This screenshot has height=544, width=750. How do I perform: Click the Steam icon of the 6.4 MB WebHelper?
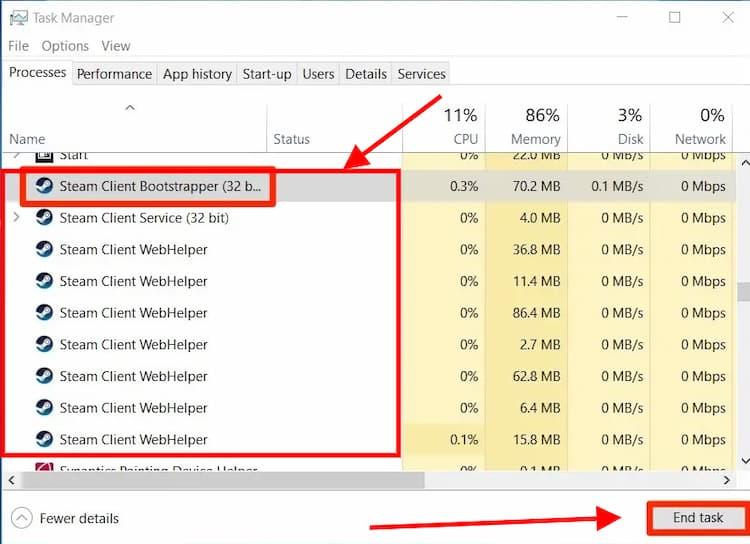pos(44,407)
